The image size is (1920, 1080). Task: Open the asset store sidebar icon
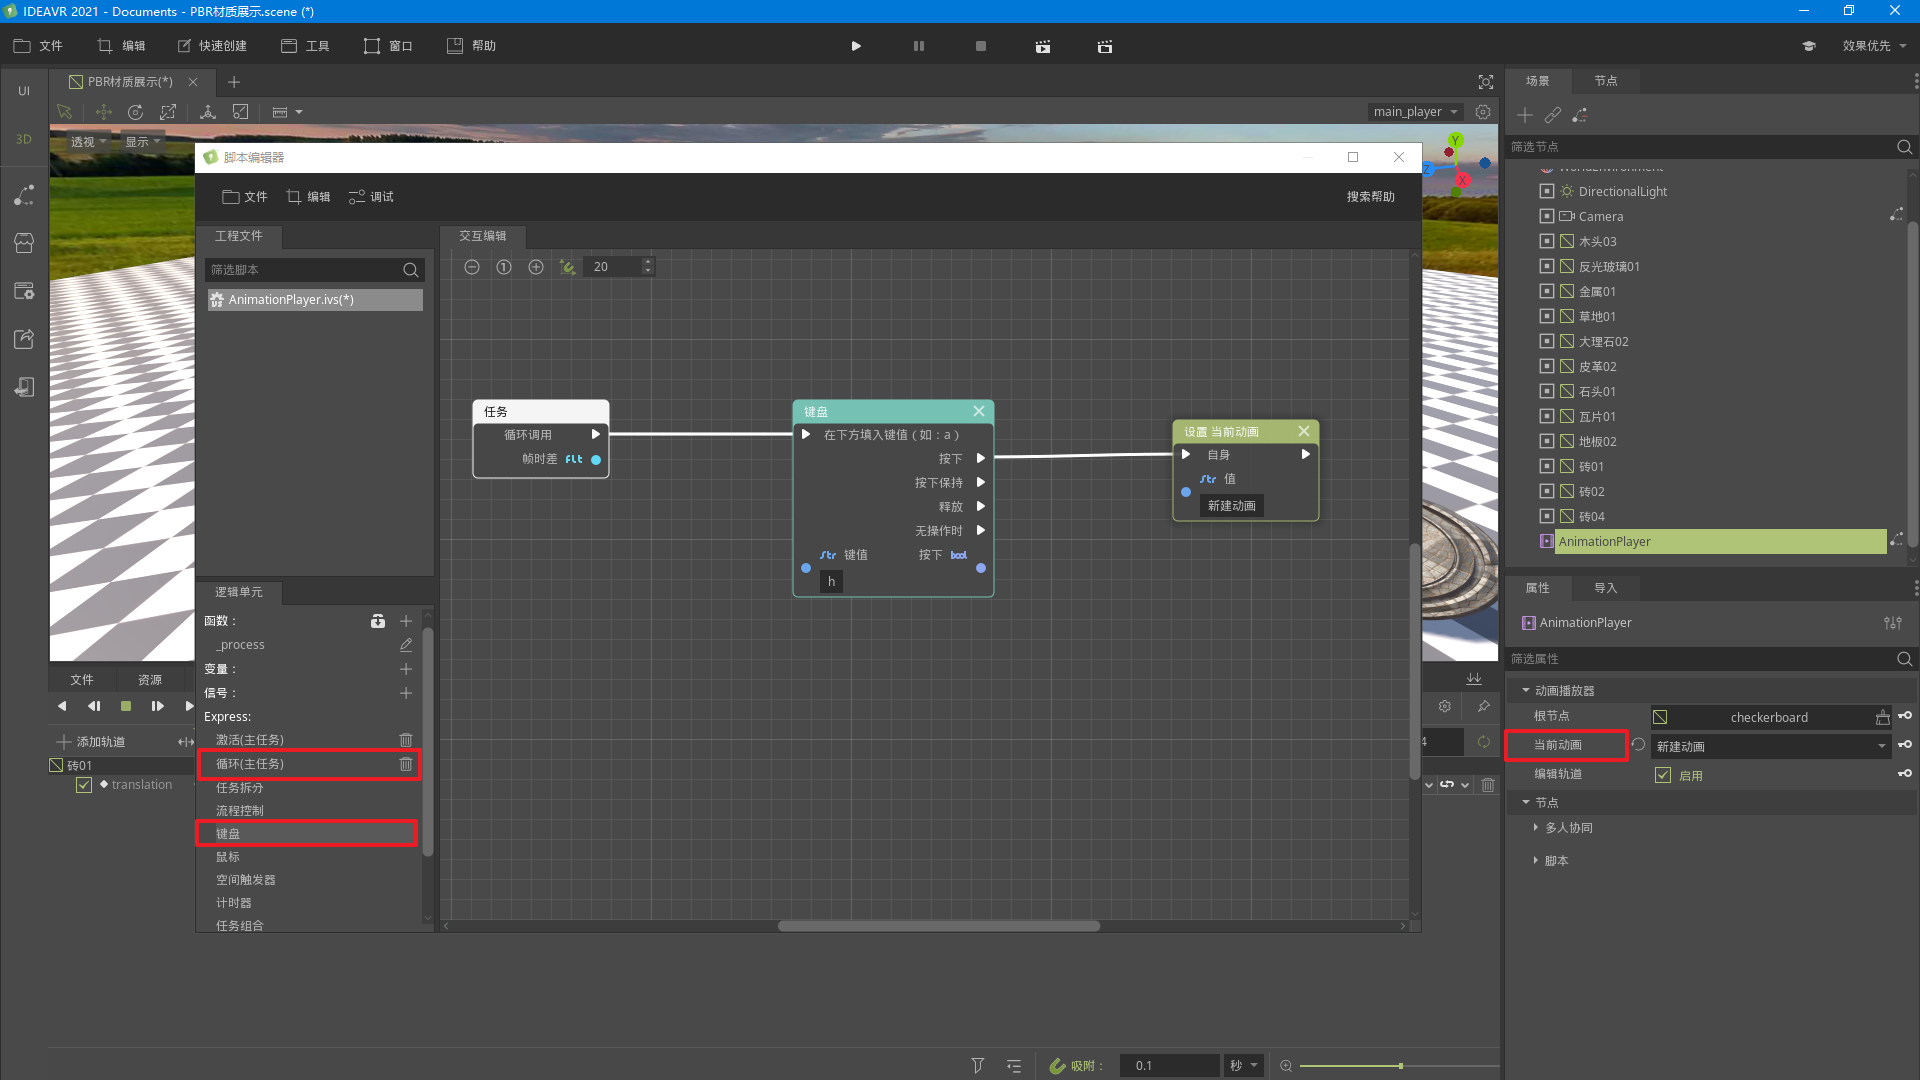tap(24, 243)
